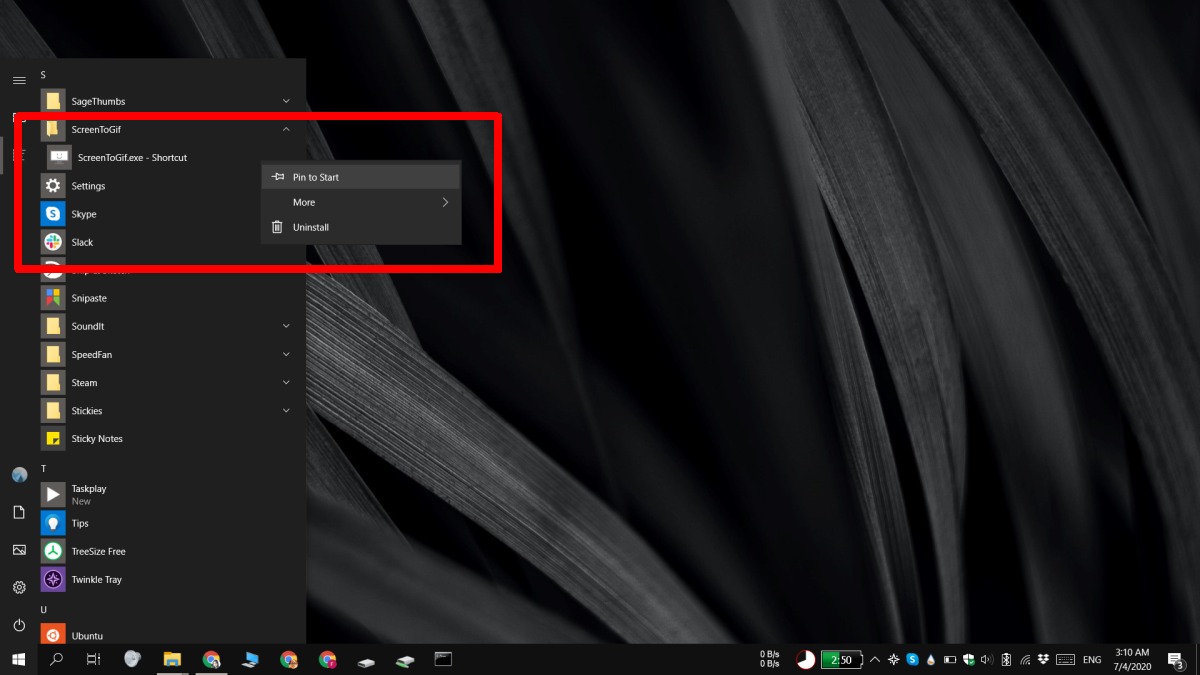Screen dimensions: 1200x675
Task: Open Task View on the taskbar
Action: pyautogui.click(x=93, y=659)
